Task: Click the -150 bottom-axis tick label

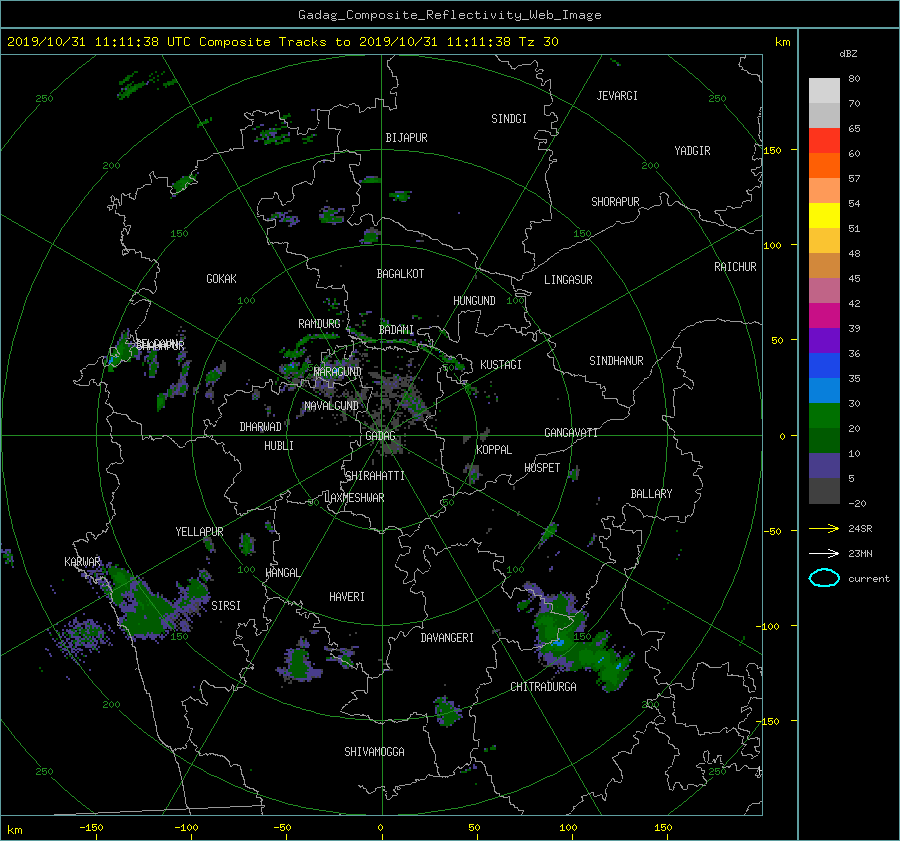Action: pyautogui.click(x=91, y=828)
